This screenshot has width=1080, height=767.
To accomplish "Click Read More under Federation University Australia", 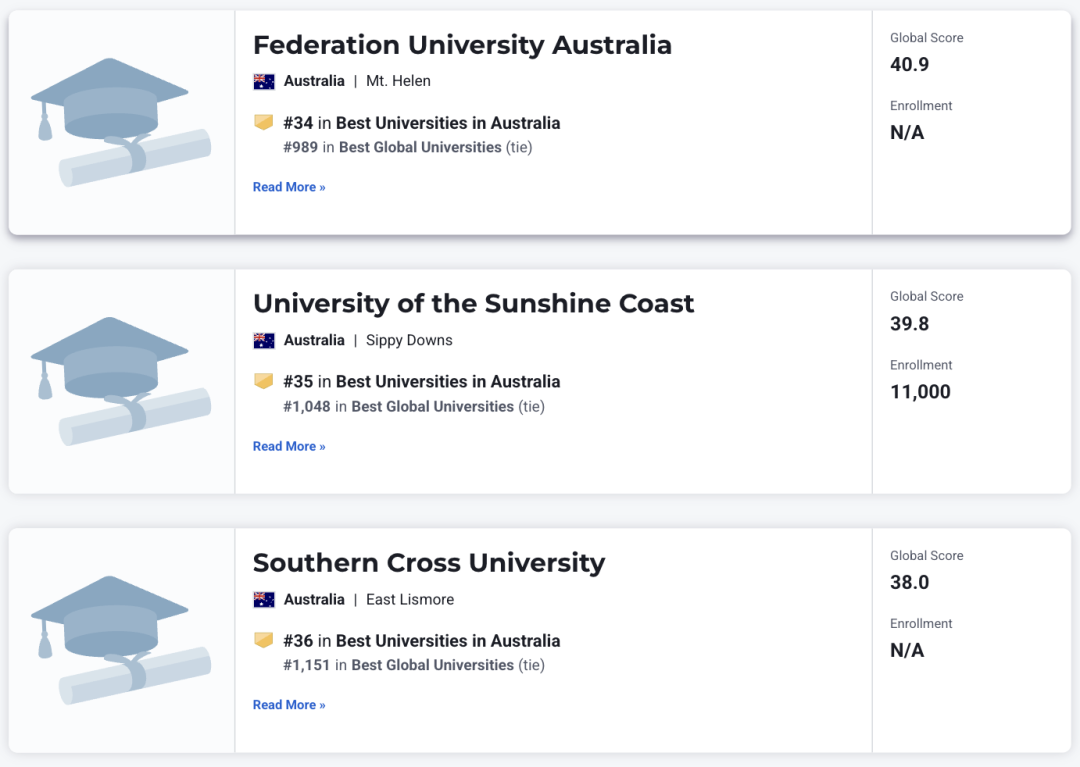I will coord(289,187).
